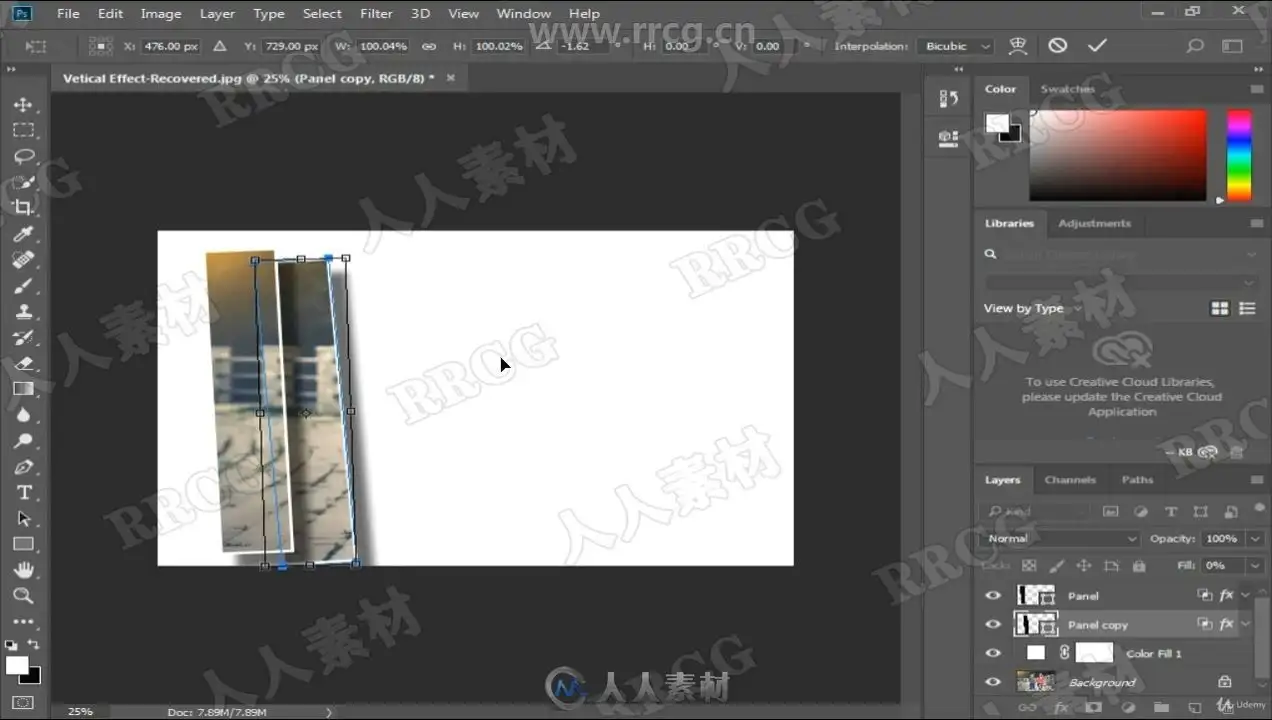Click the search magnifier in options bar
1272x720 pixels.
1194,46
